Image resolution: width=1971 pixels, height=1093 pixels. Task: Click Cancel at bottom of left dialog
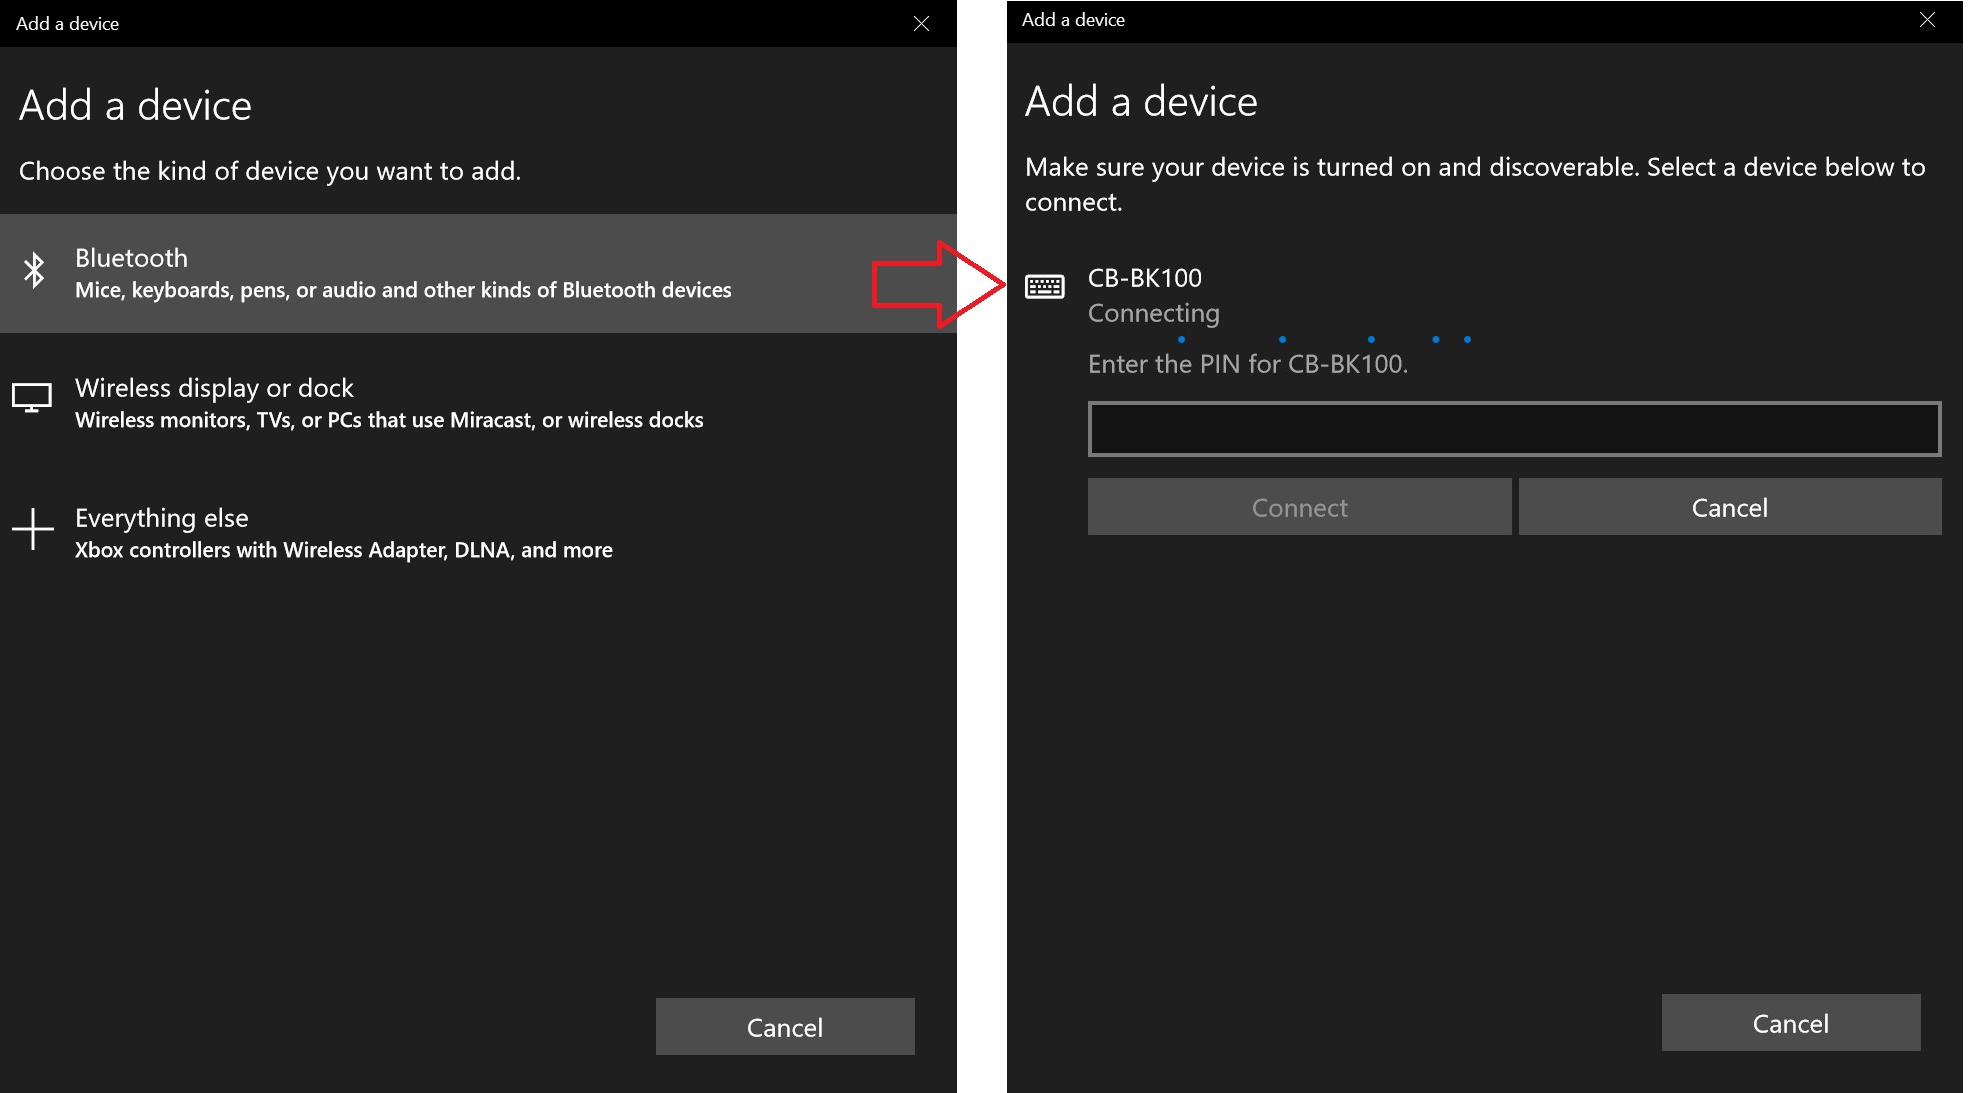coord(785,1027)
